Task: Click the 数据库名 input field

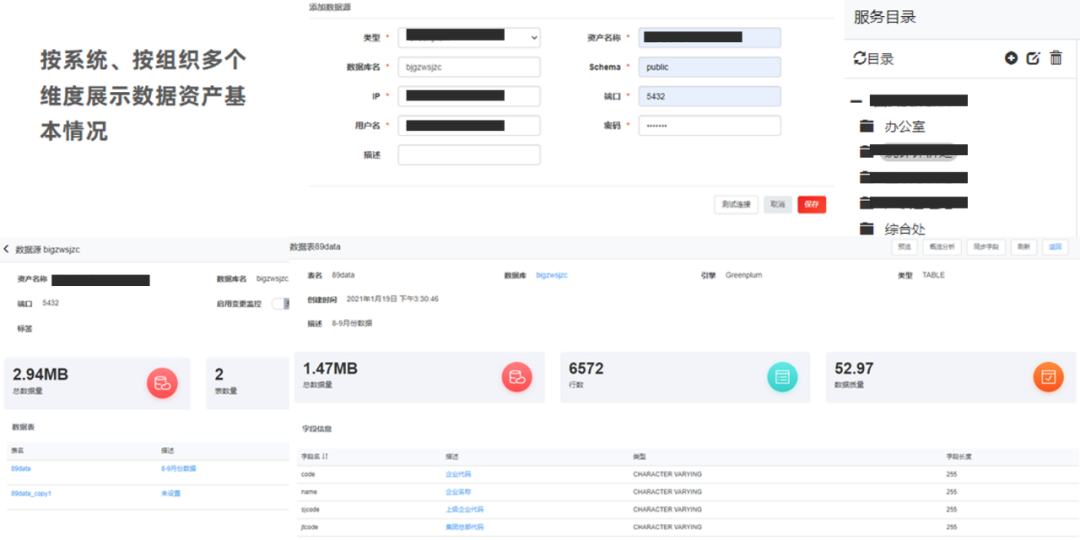Action: point(469,67)
